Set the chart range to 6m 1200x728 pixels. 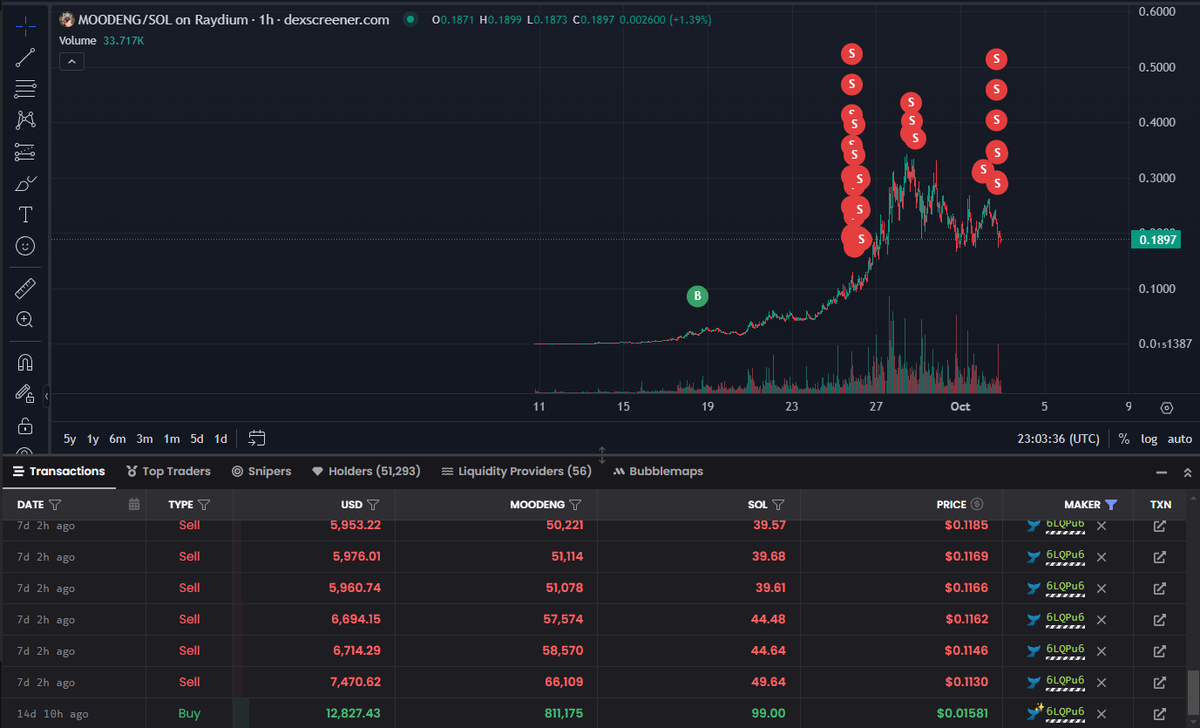pos(118,439)
